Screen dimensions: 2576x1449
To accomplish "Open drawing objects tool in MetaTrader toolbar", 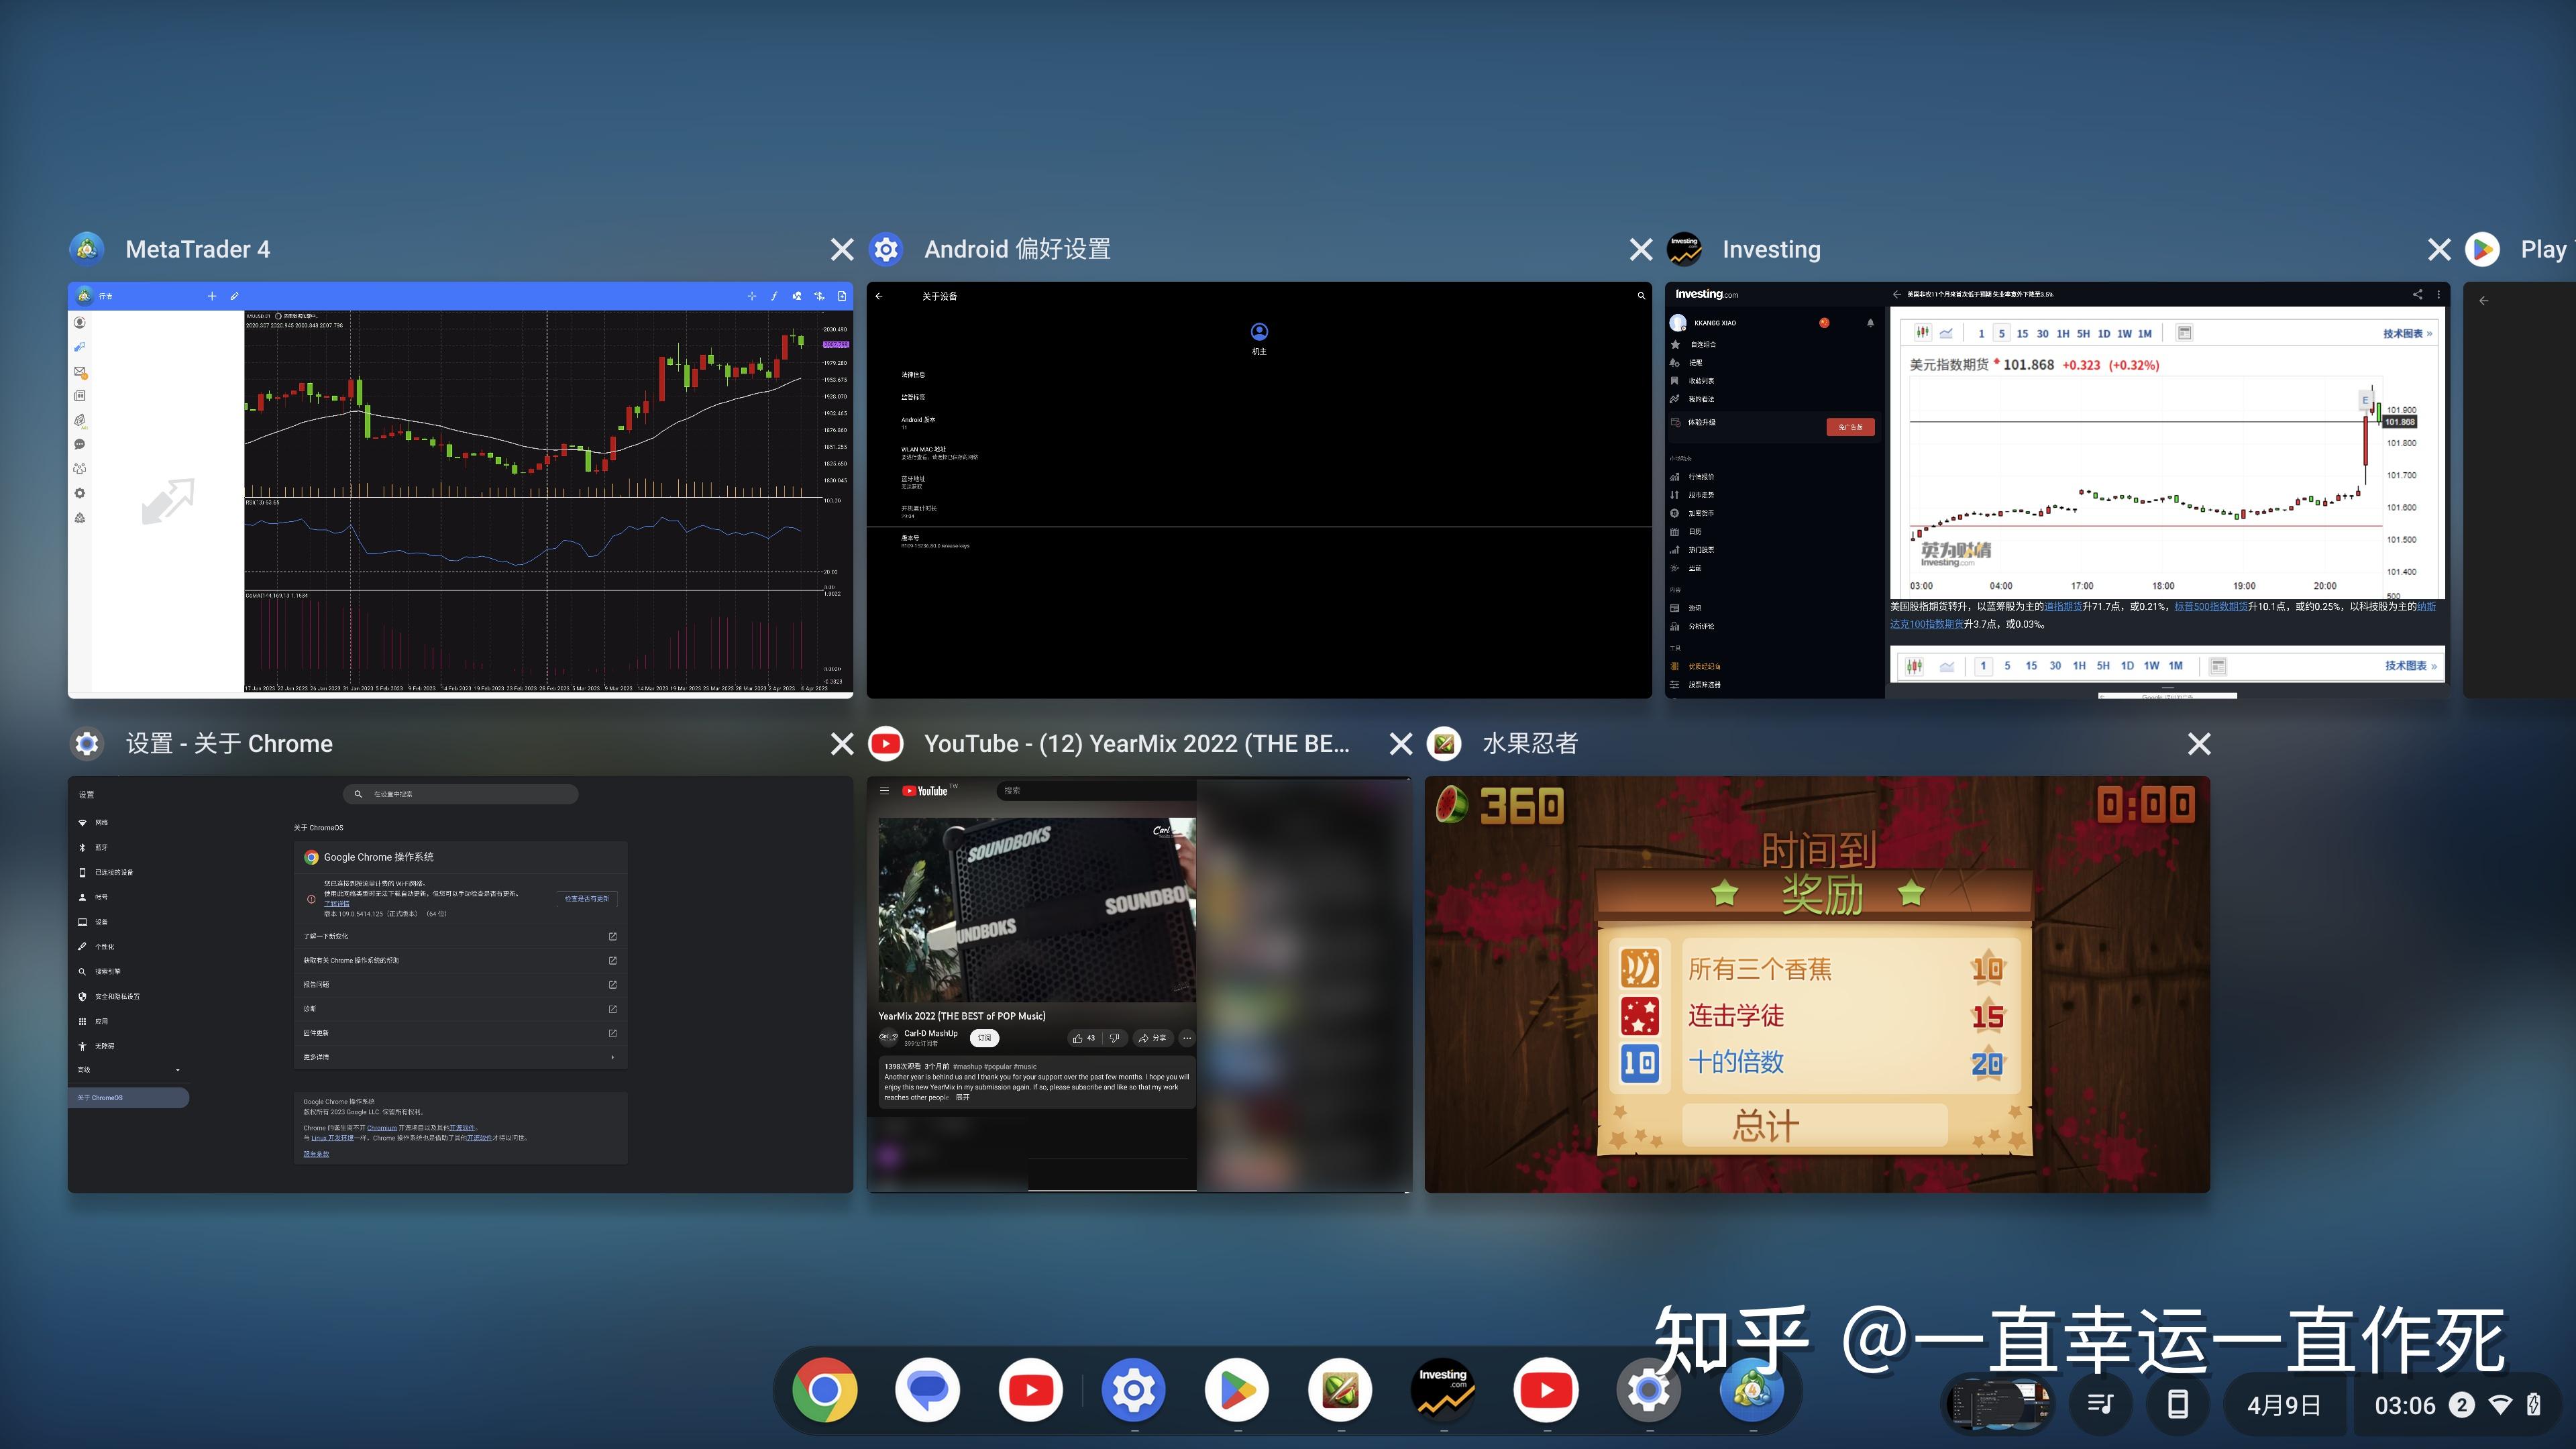I will pyautogui.click(x=798, y=296).
